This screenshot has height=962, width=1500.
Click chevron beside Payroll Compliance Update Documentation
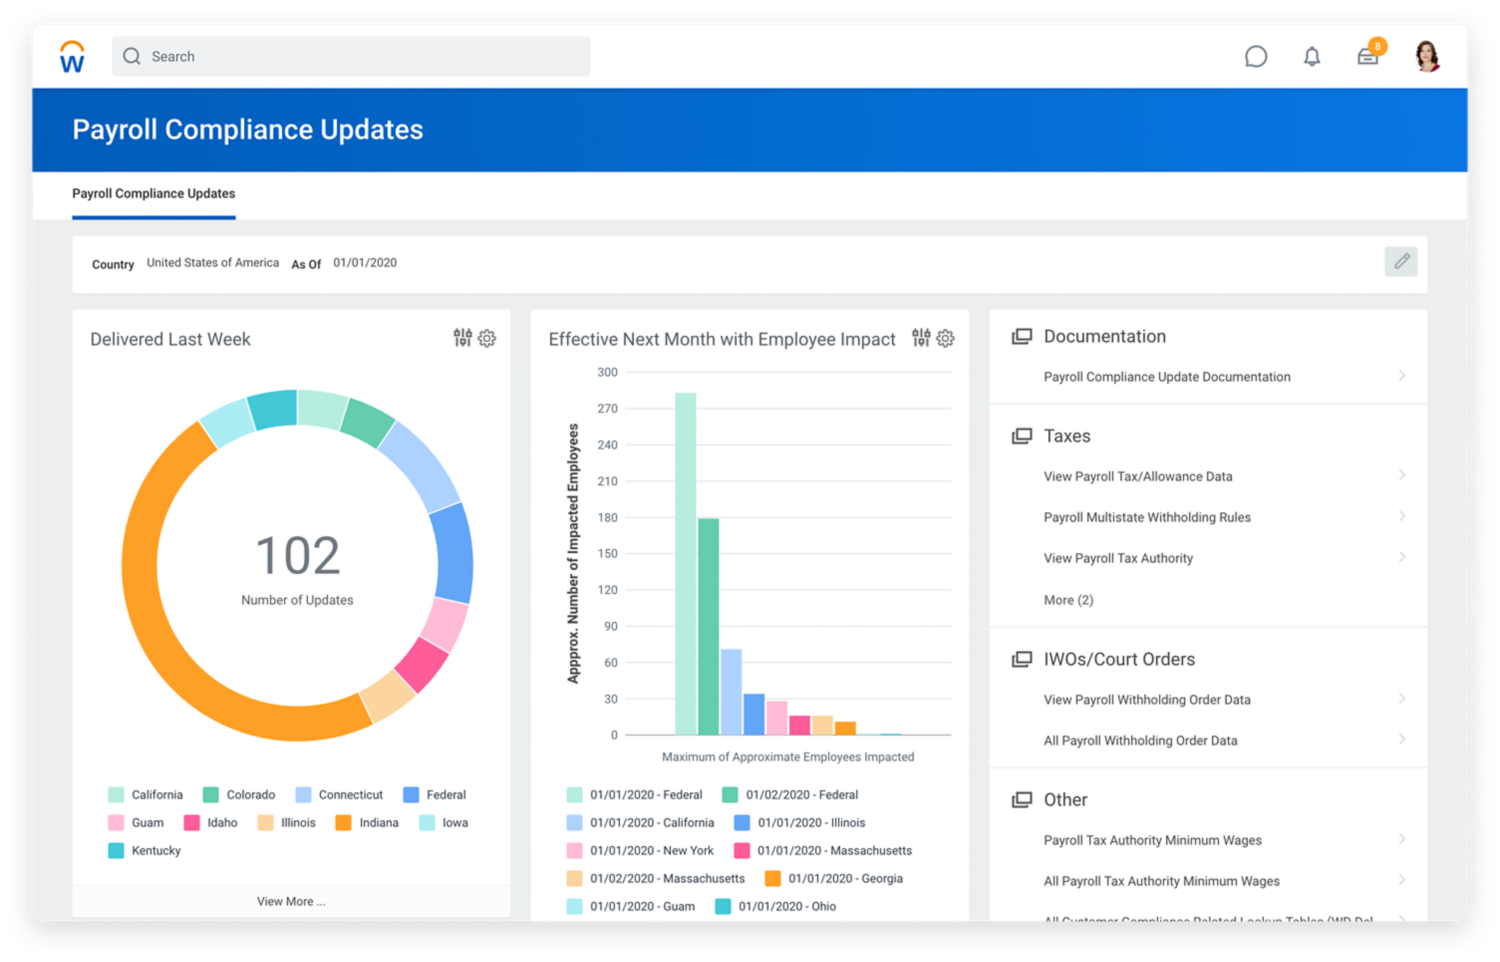1401,376
